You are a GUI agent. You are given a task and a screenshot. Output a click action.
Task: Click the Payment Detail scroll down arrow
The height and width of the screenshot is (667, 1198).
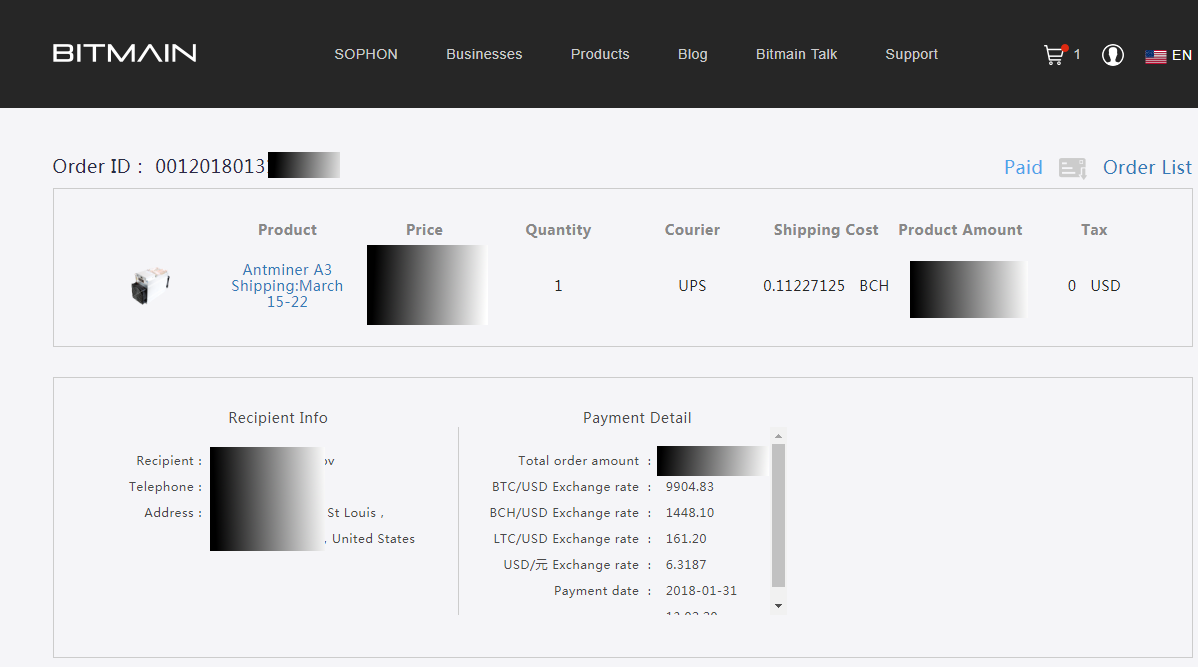(x=779, y=606)
